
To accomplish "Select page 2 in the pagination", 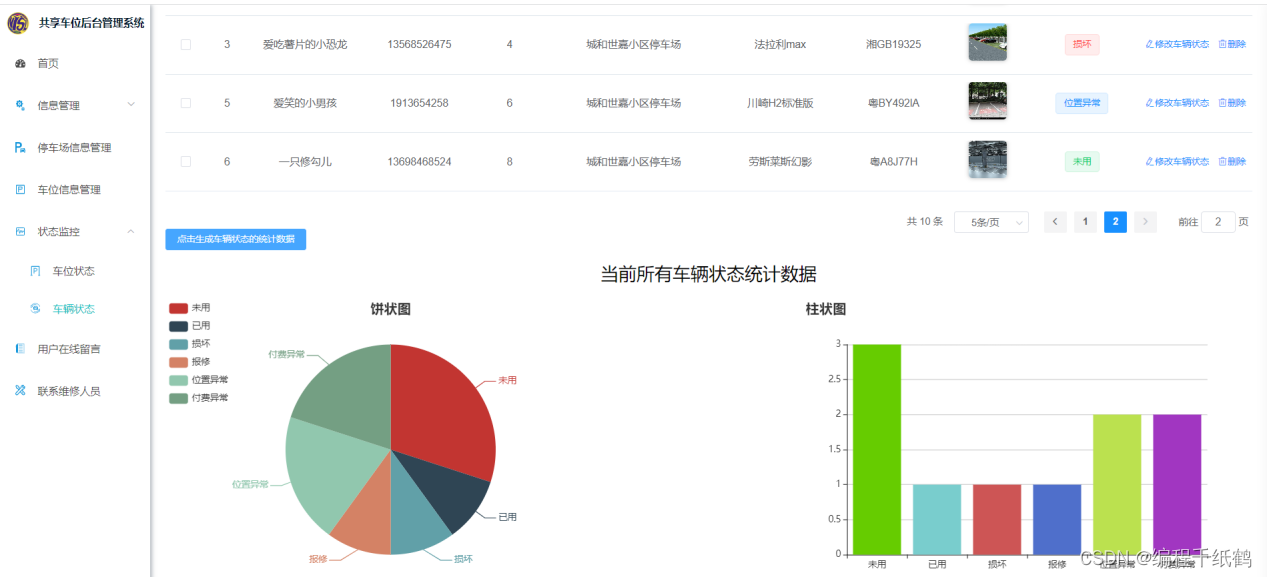I will (1115, 222).
